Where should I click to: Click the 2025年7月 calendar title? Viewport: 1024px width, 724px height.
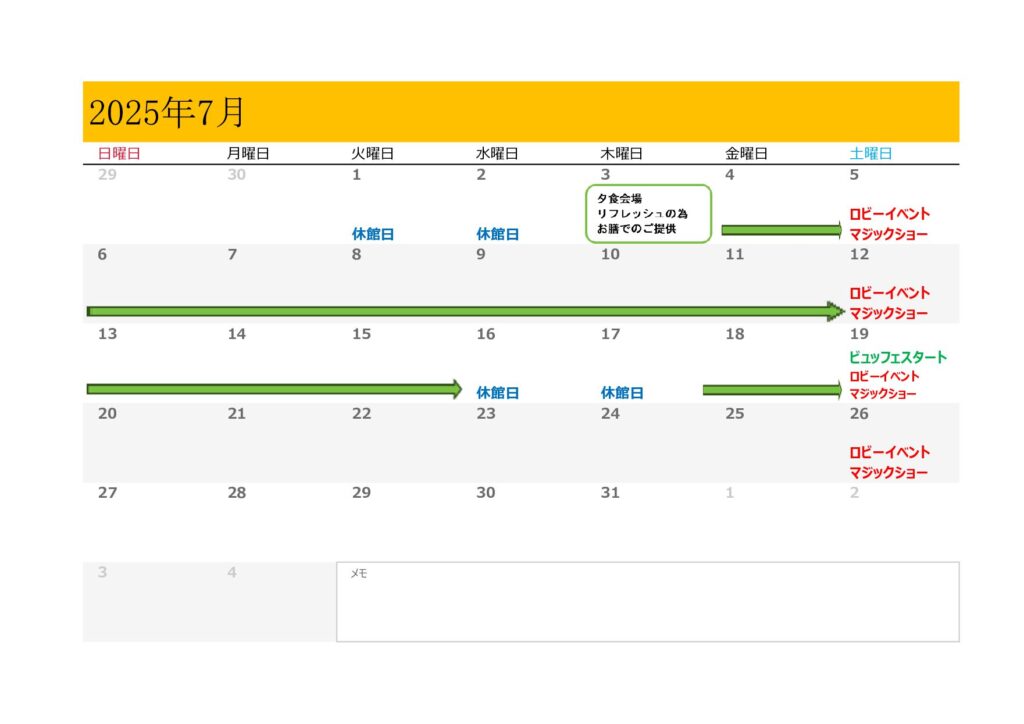tap(167, 112)
